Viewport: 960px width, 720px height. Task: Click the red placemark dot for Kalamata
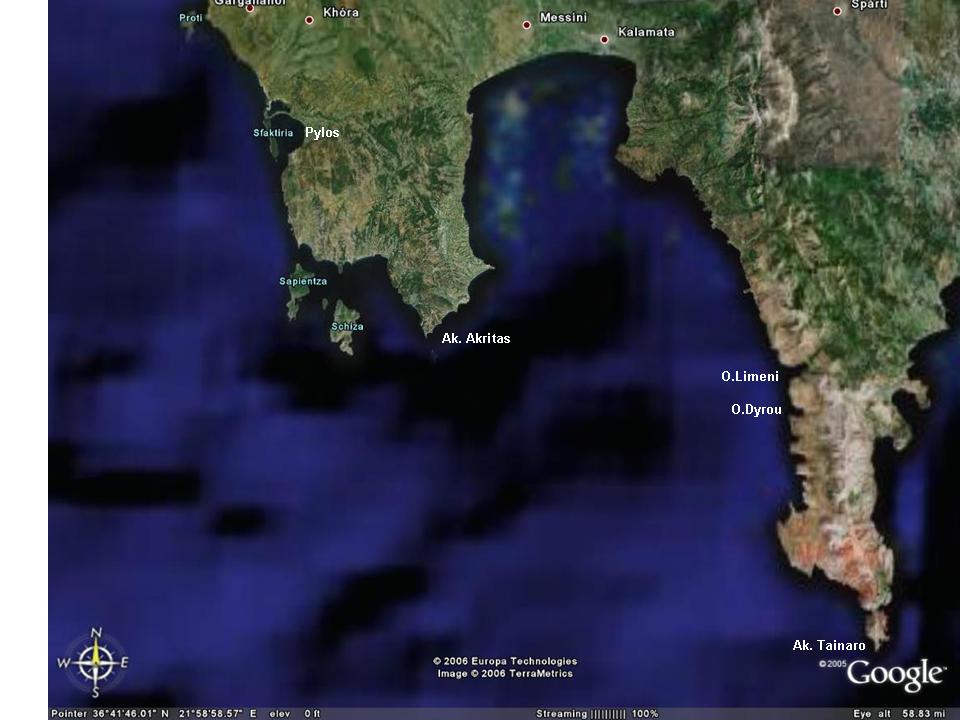pos(604,40)
